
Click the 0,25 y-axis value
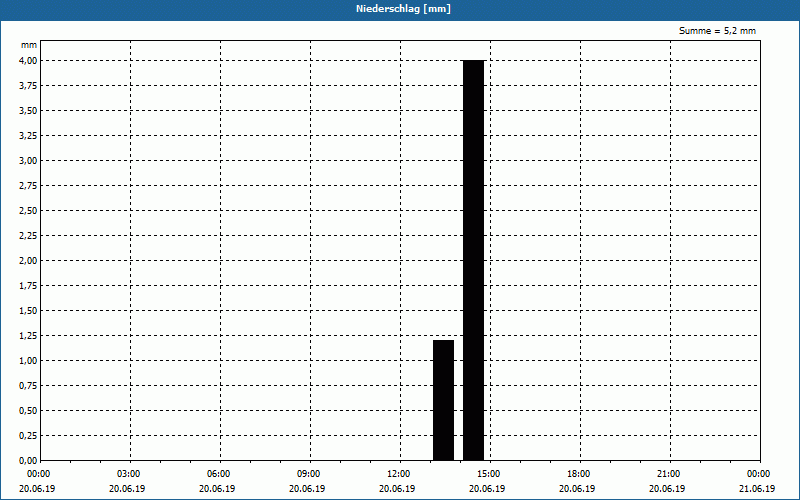[28, 436]
